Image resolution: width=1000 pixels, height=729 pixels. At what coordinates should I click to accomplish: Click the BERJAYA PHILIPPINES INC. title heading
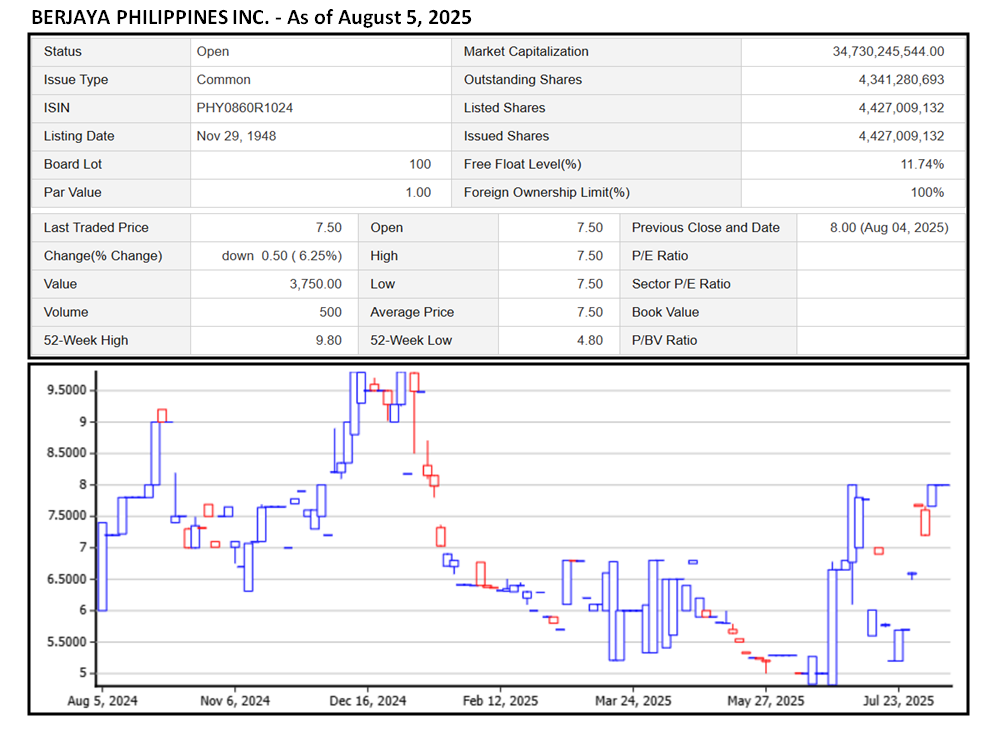[x=251, y=17]
